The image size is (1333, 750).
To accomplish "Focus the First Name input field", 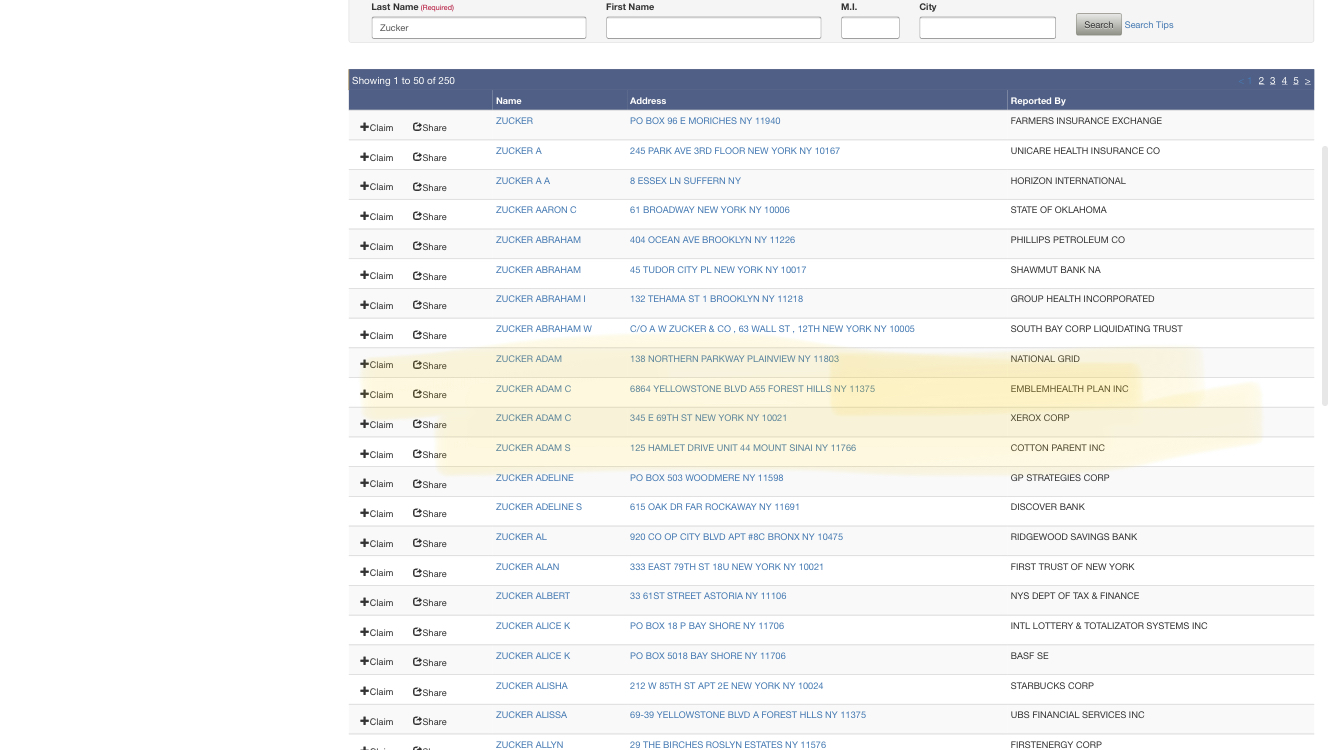I will tap(713, 28).
